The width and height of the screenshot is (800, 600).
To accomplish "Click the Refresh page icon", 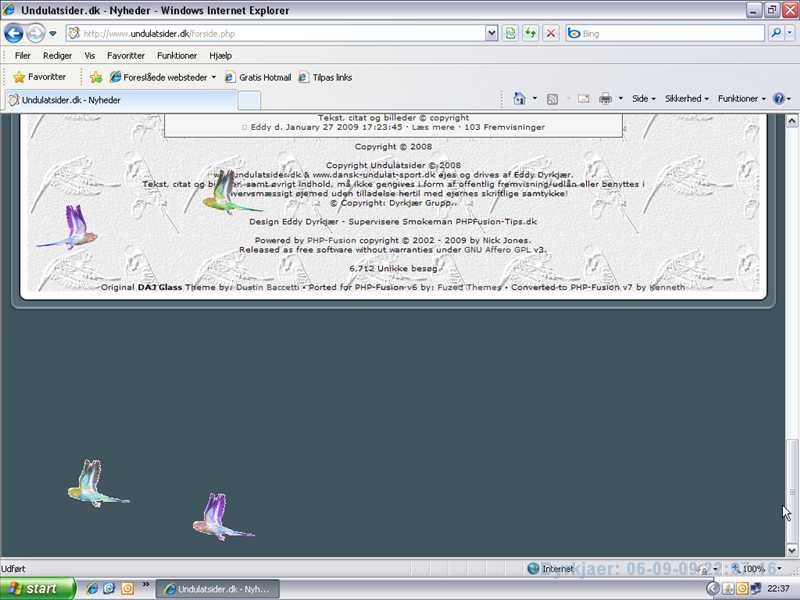I will pos(511,33).
